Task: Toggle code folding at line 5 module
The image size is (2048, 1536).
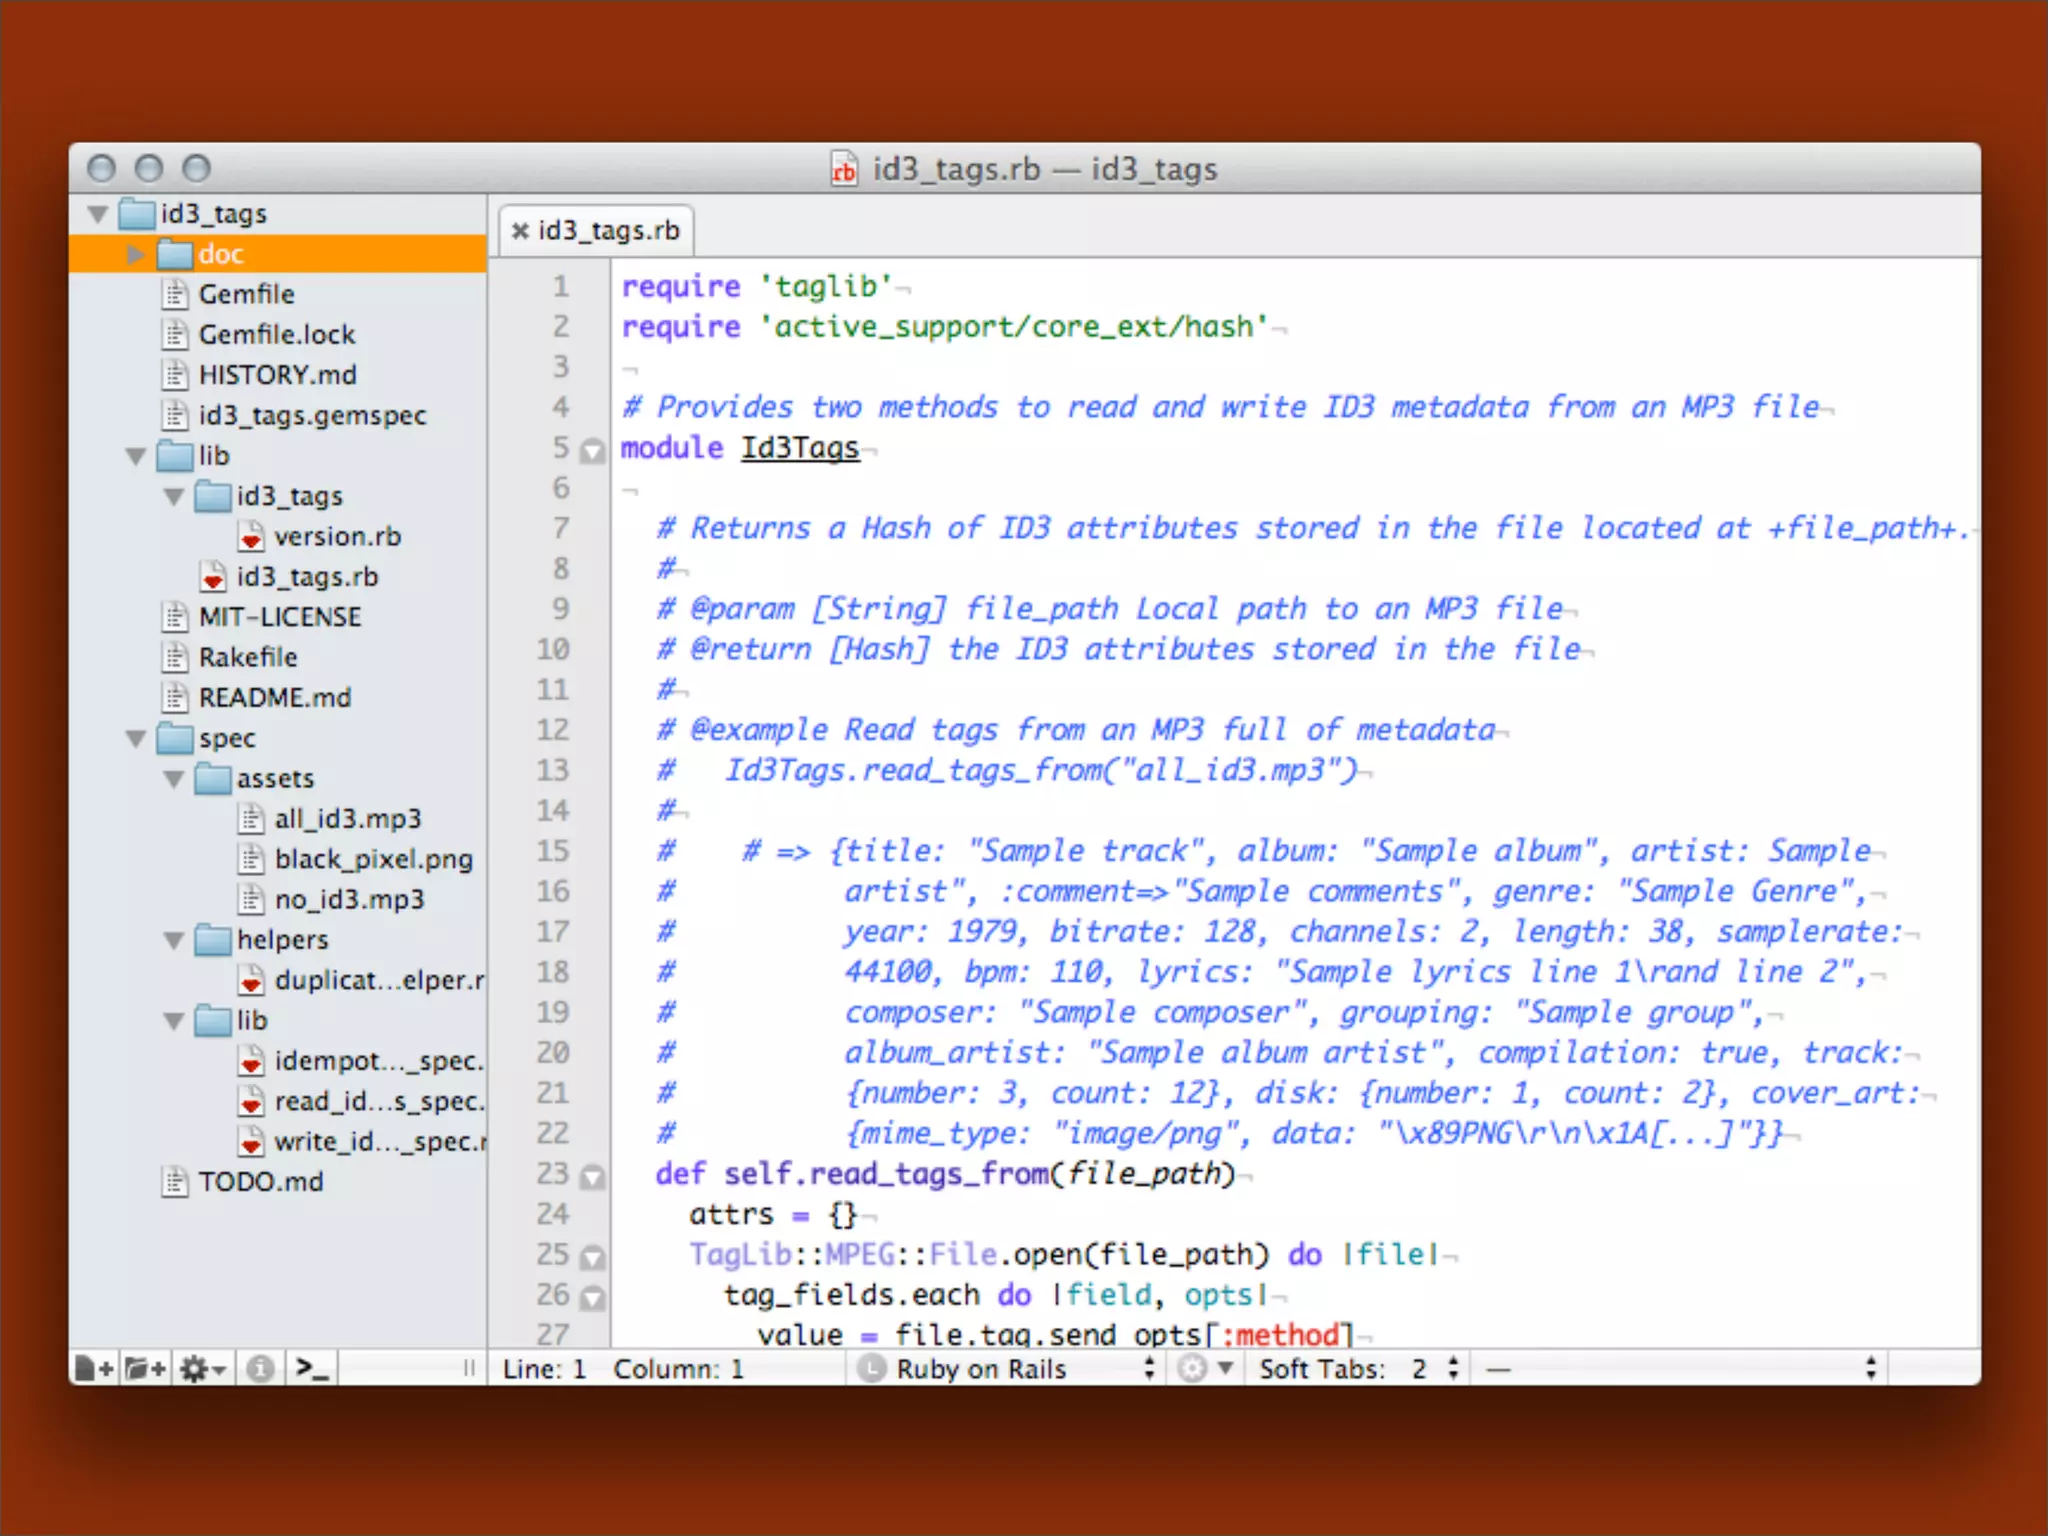Action: [x=593, y=450]
